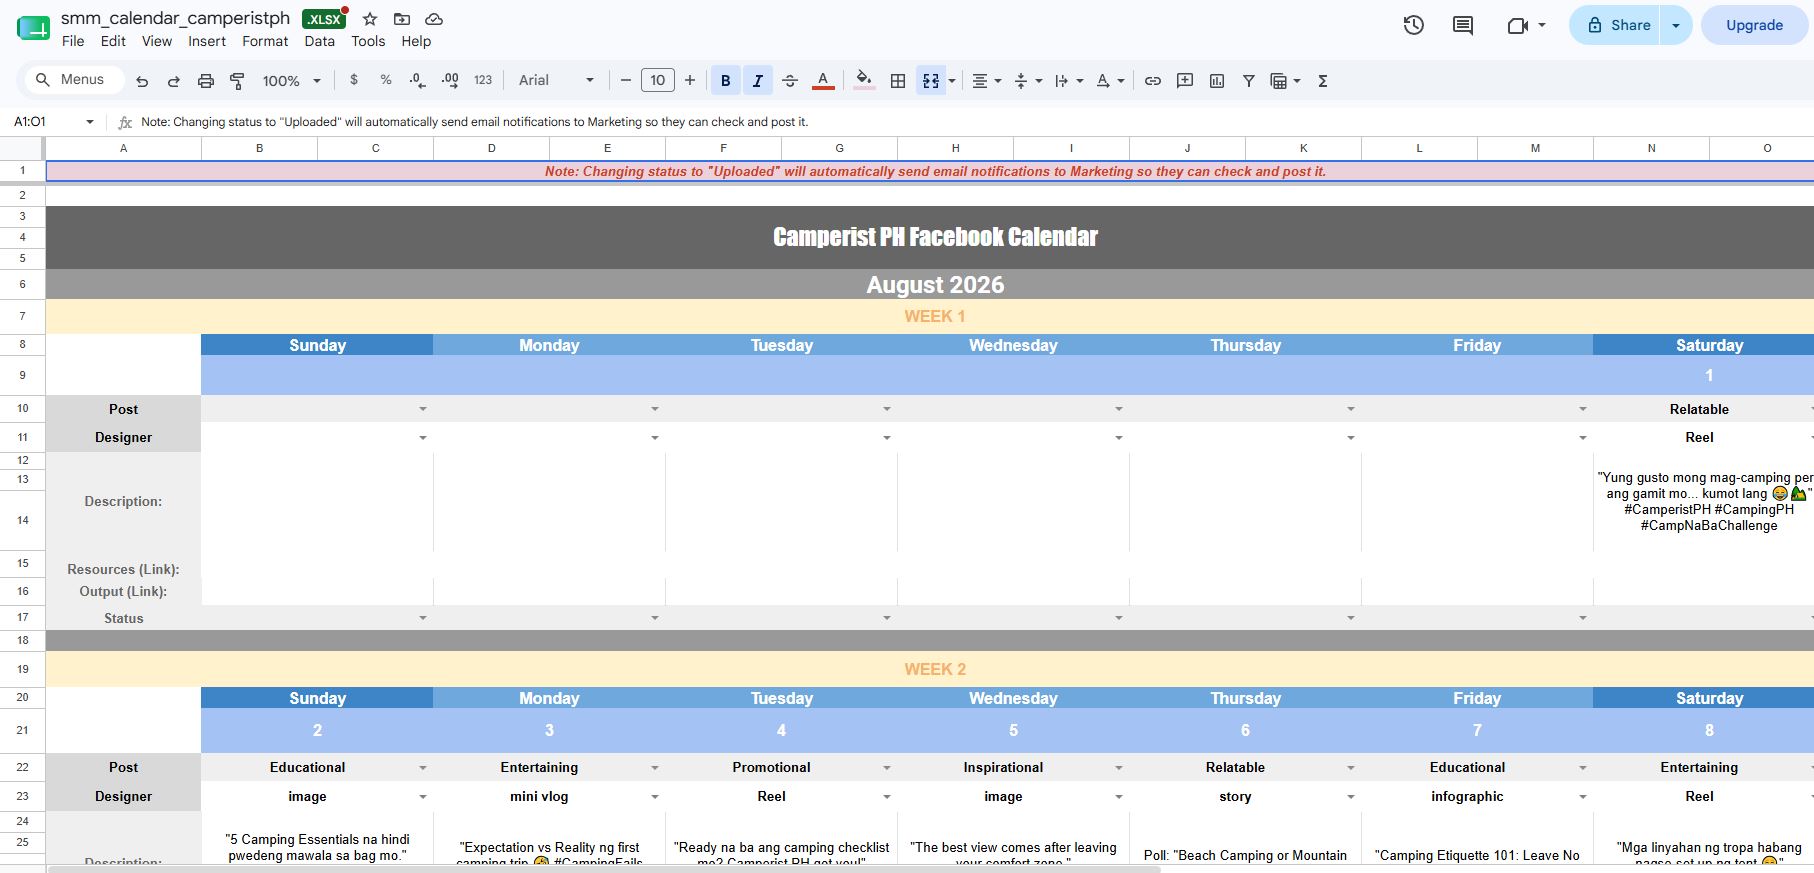1814x873 pixels.
Task: Insert a link into the cell
Action: [x=1152, y=81]
